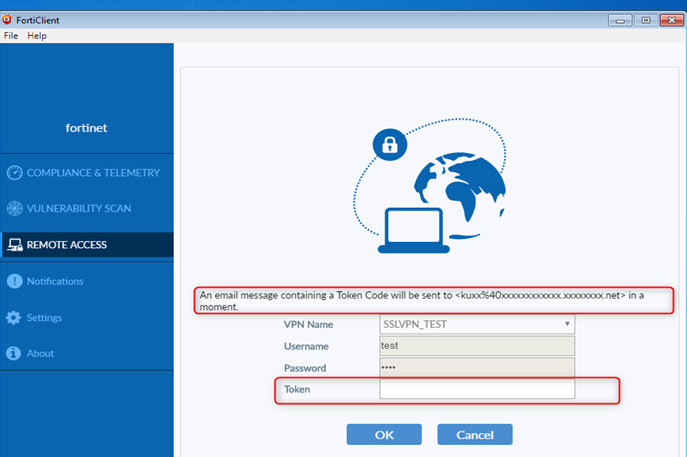Click the Token label

click(297, 389)
